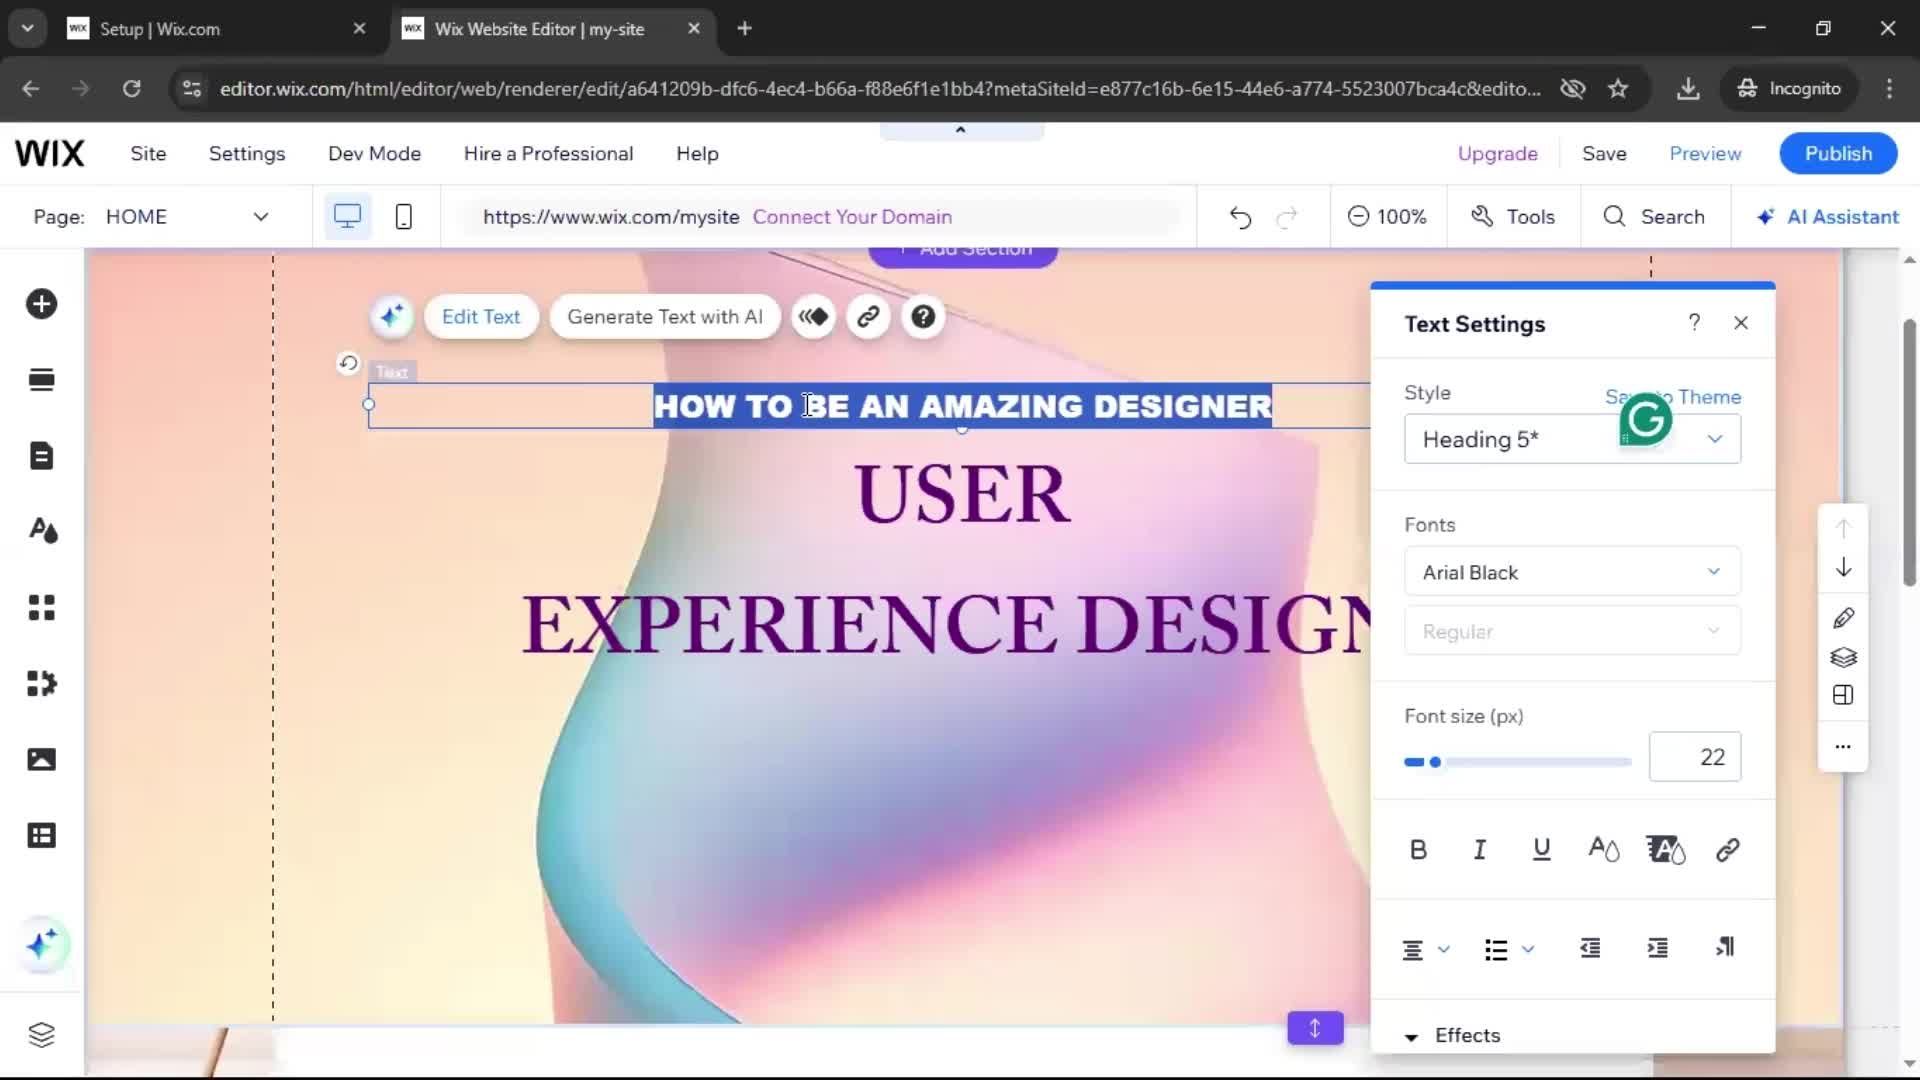This screenshot has width=1920, height=1080.
Task: Open the Add Elements panel
Action: point(41,304)
